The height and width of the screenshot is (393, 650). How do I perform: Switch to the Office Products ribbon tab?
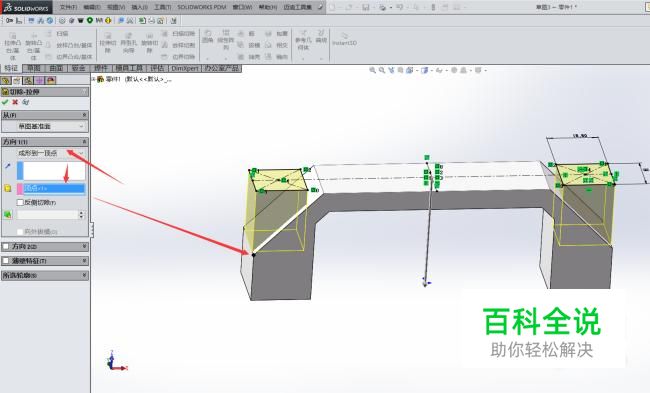coord(222,68)
